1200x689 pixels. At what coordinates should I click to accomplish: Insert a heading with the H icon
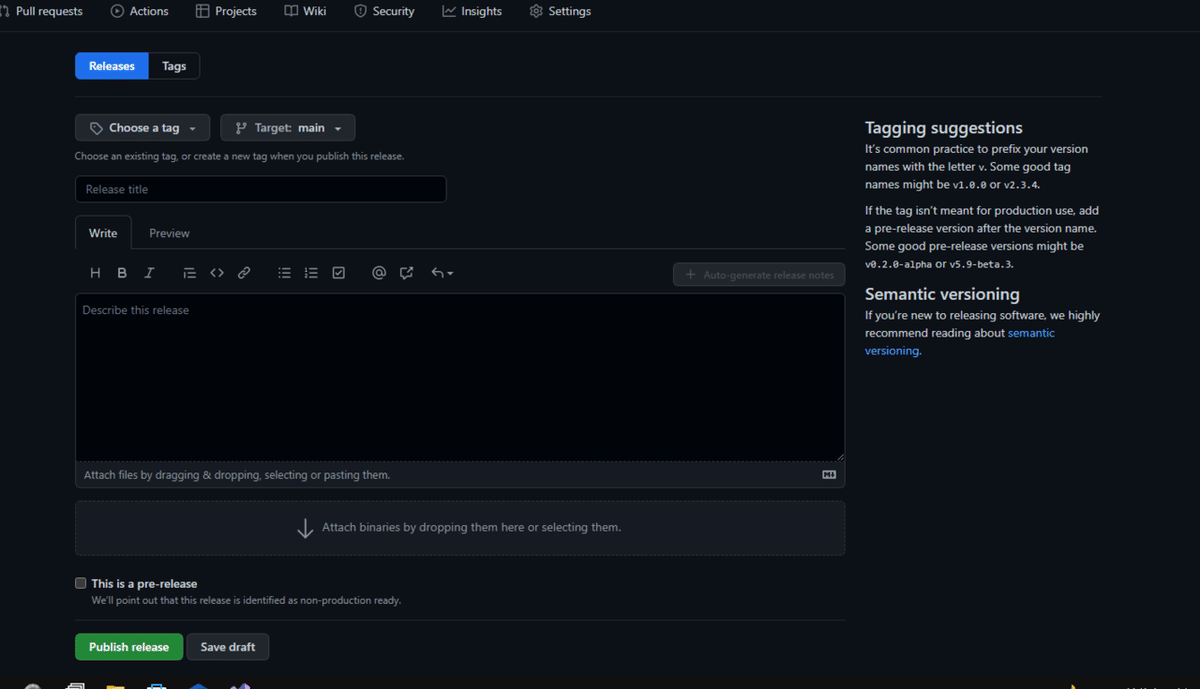tap(95, 273)
